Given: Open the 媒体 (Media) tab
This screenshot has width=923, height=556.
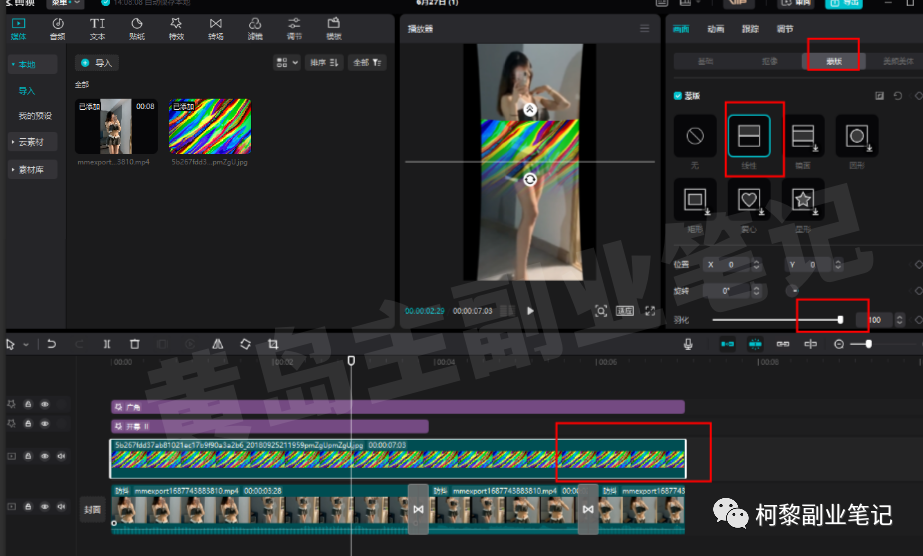Looking at the screenshot, I should click(18, 29).
